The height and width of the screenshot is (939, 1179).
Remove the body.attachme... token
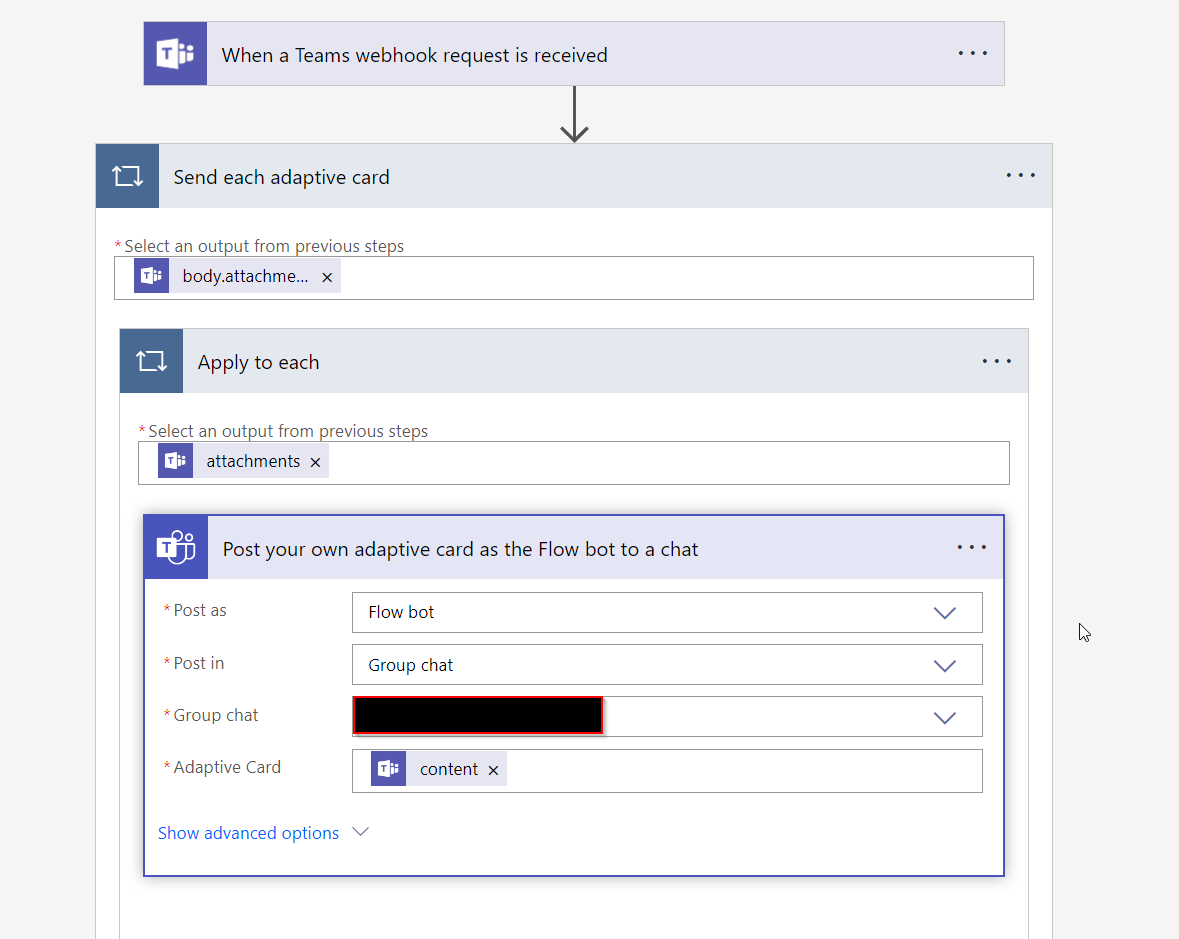coord(327,277)
